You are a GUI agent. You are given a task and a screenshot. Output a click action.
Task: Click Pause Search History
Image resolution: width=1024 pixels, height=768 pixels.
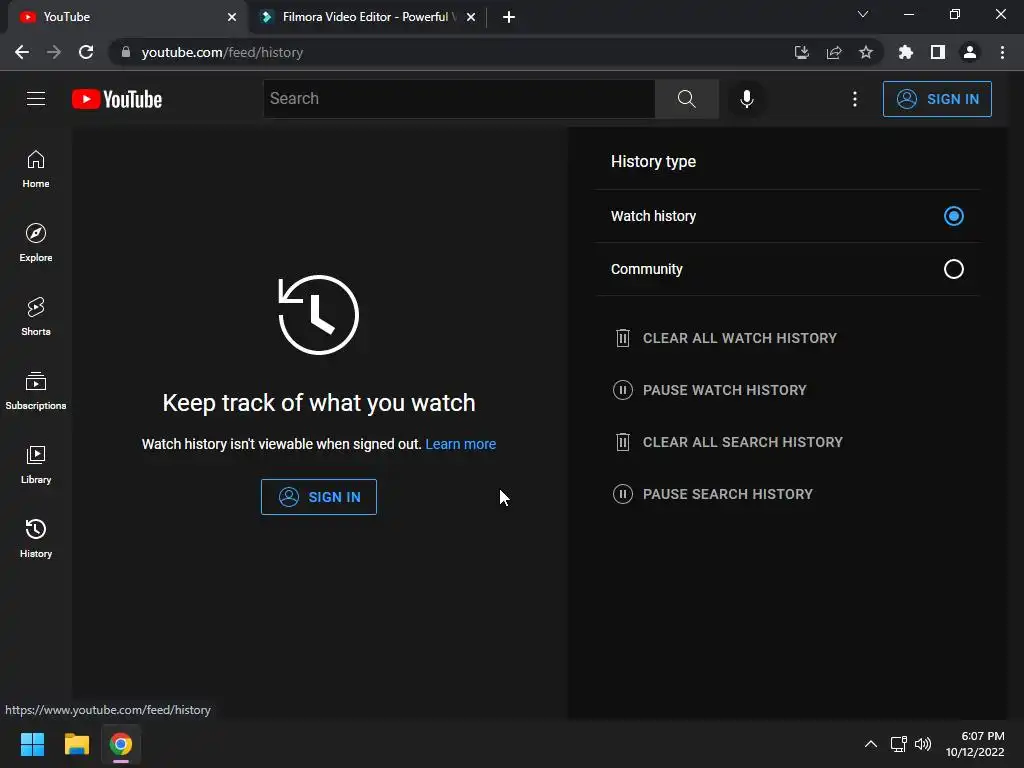click(x=712, y=494)
